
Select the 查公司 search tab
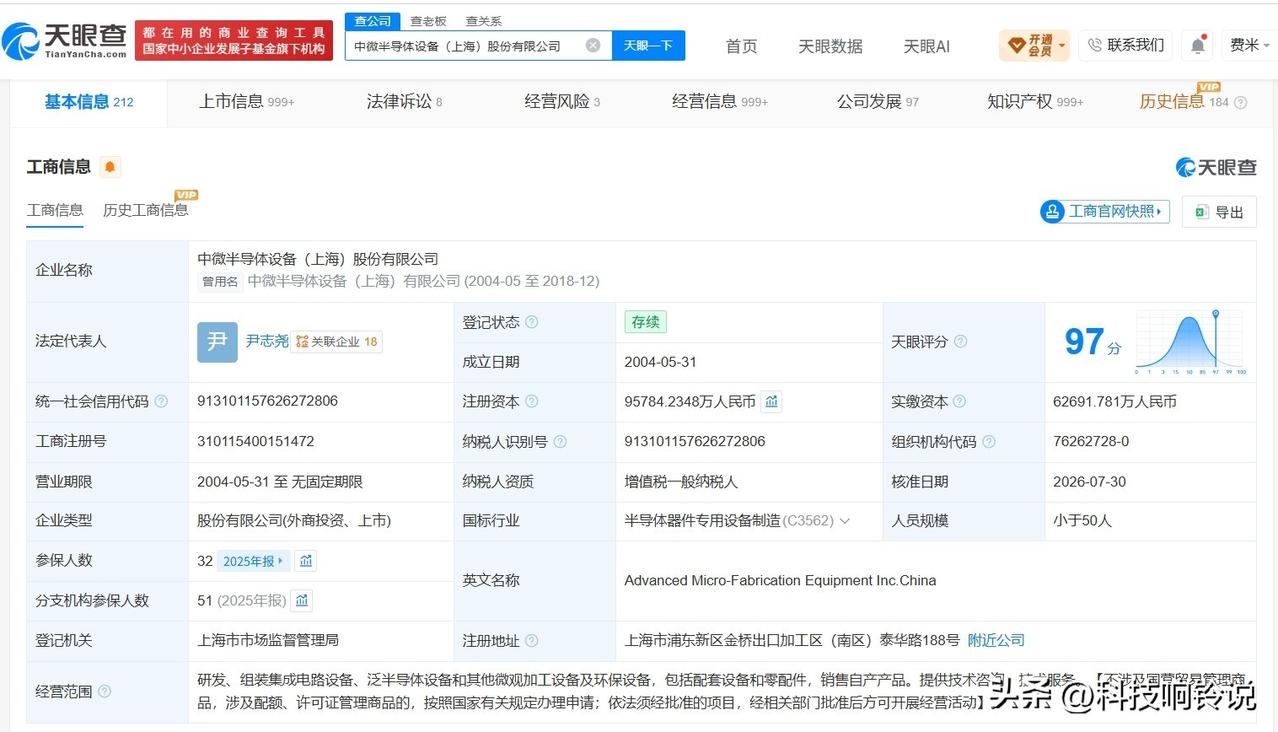(373, 21)
